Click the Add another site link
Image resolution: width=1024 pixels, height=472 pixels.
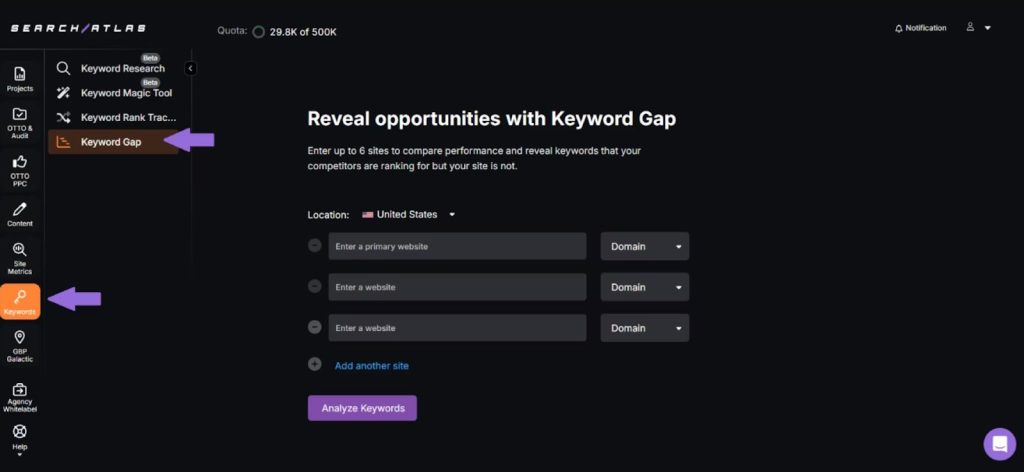coord(371,366)
